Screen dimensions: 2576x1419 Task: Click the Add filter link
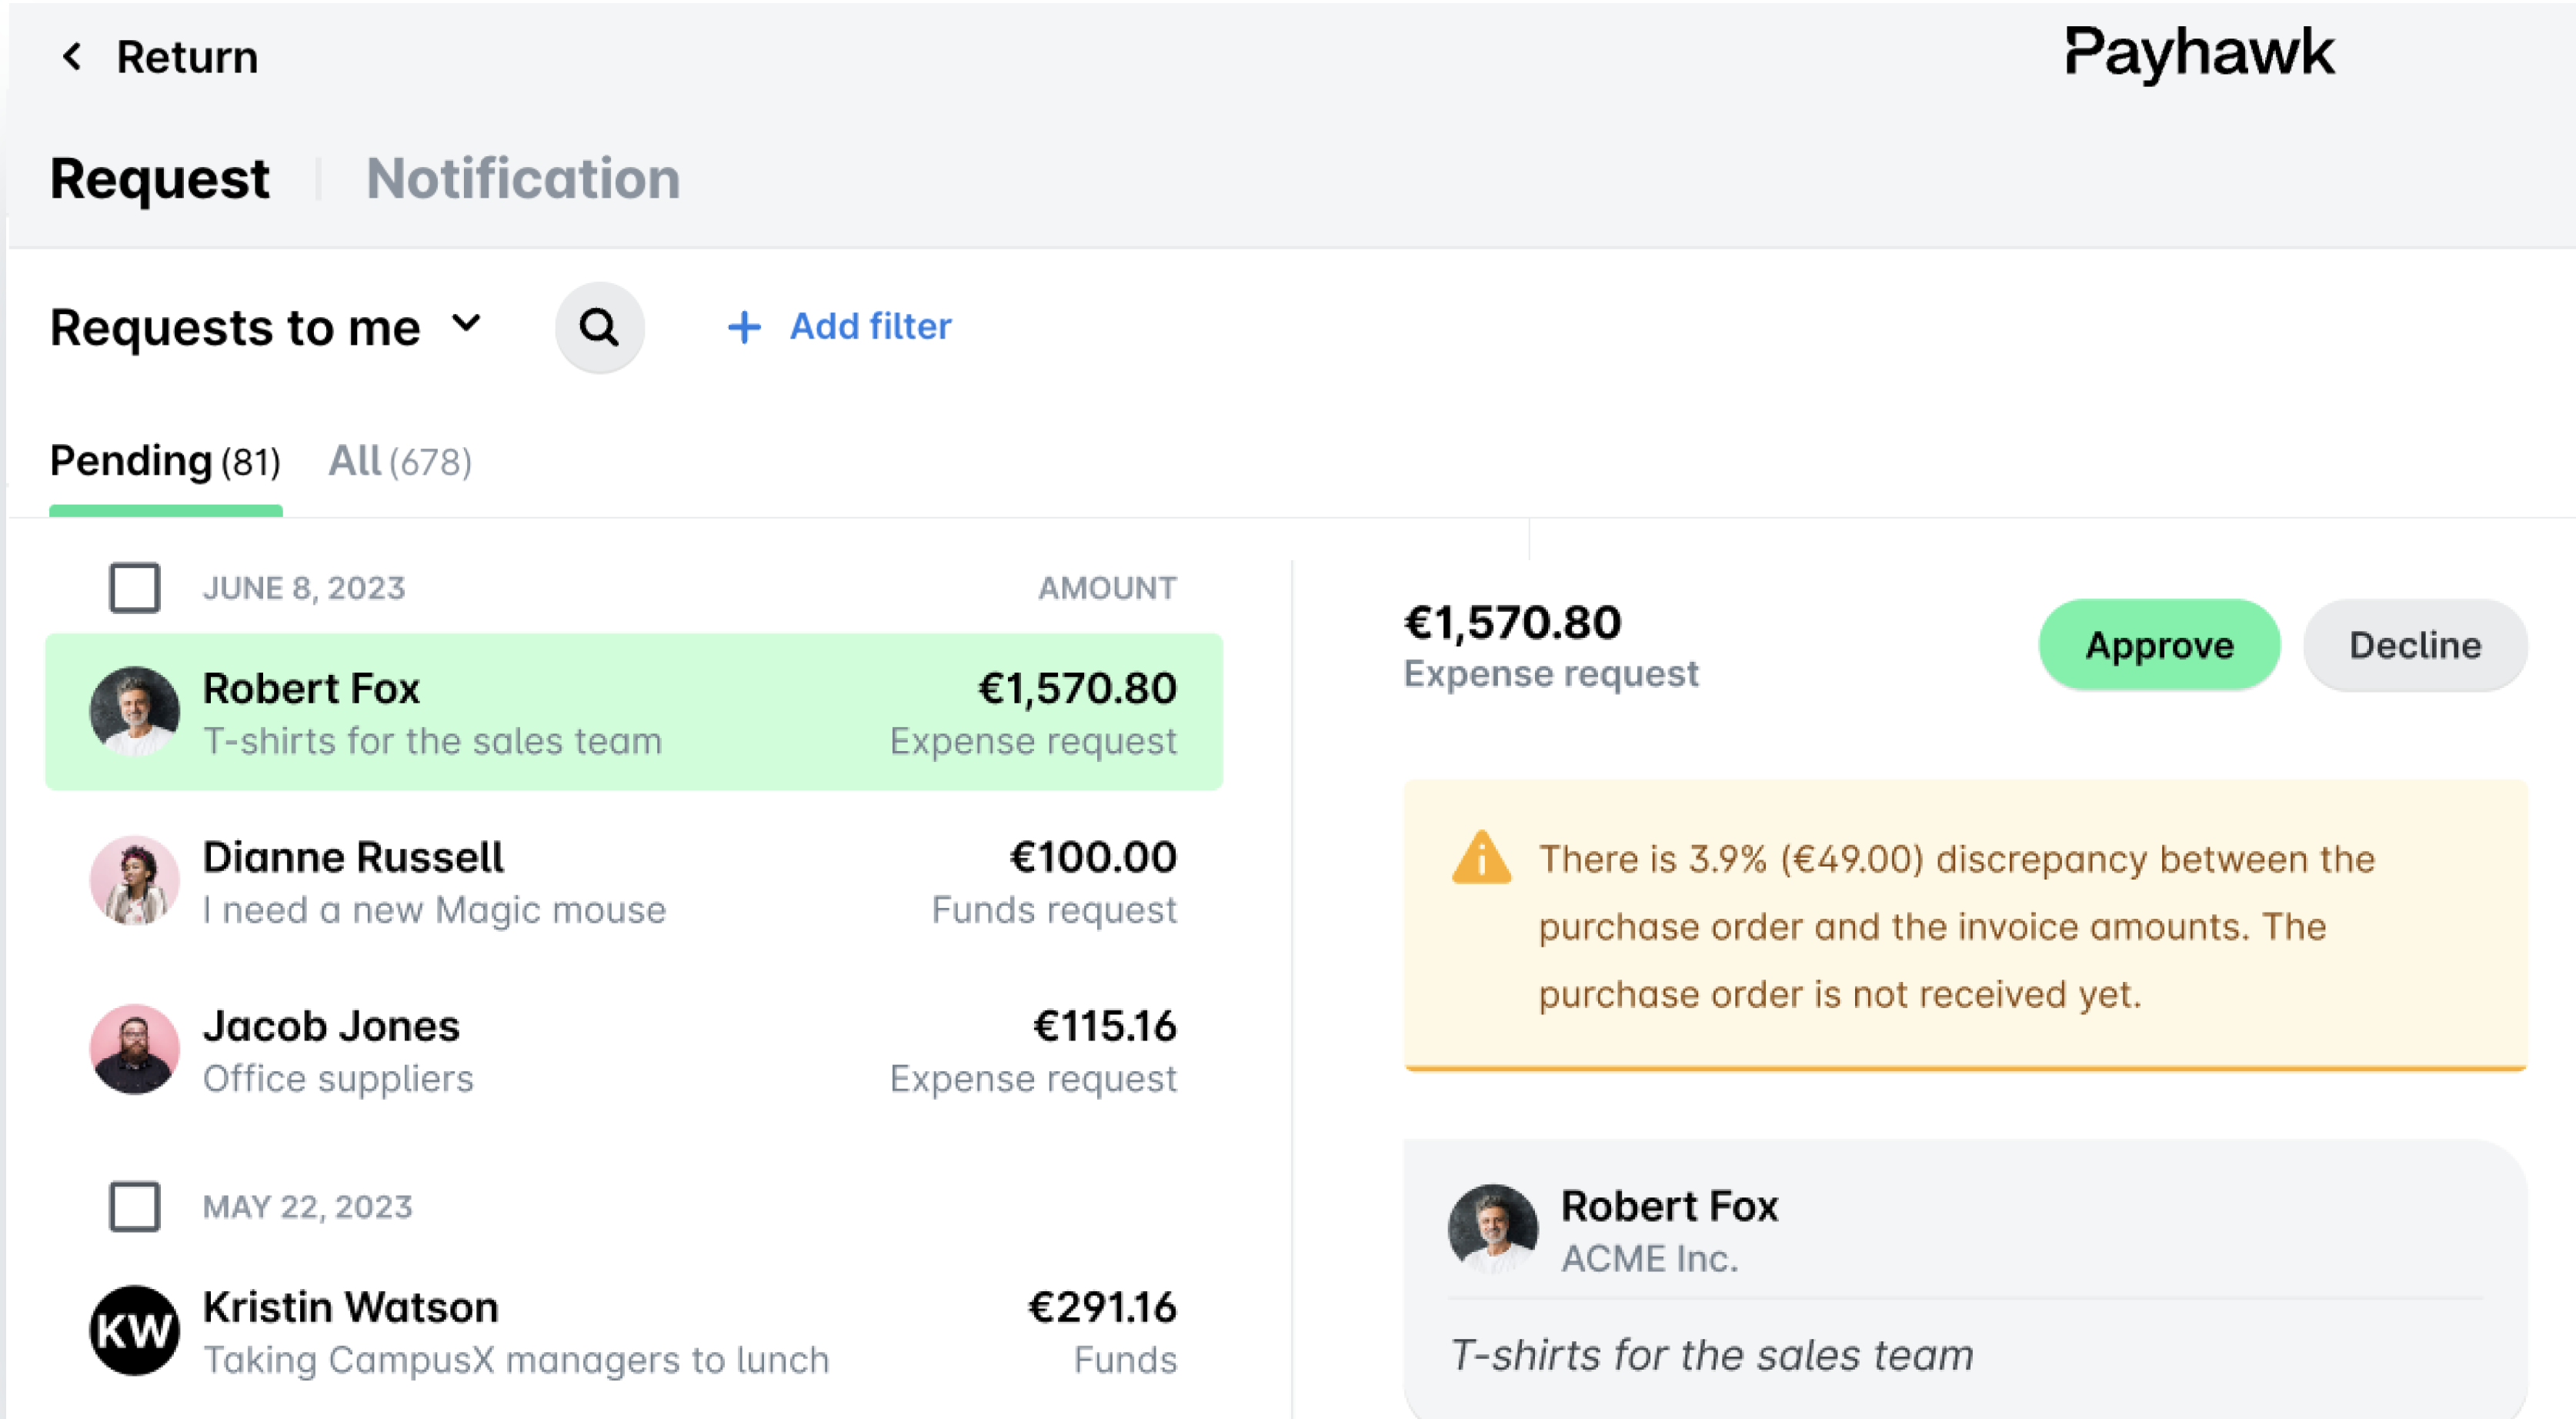click(x=870, y=327)
